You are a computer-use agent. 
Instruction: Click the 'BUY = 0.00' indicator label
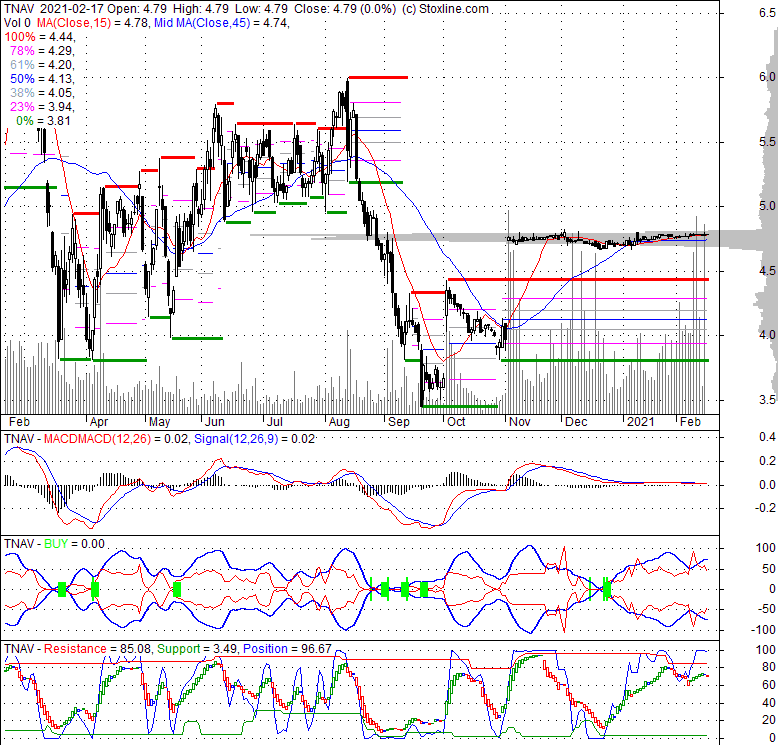point(75,544)
